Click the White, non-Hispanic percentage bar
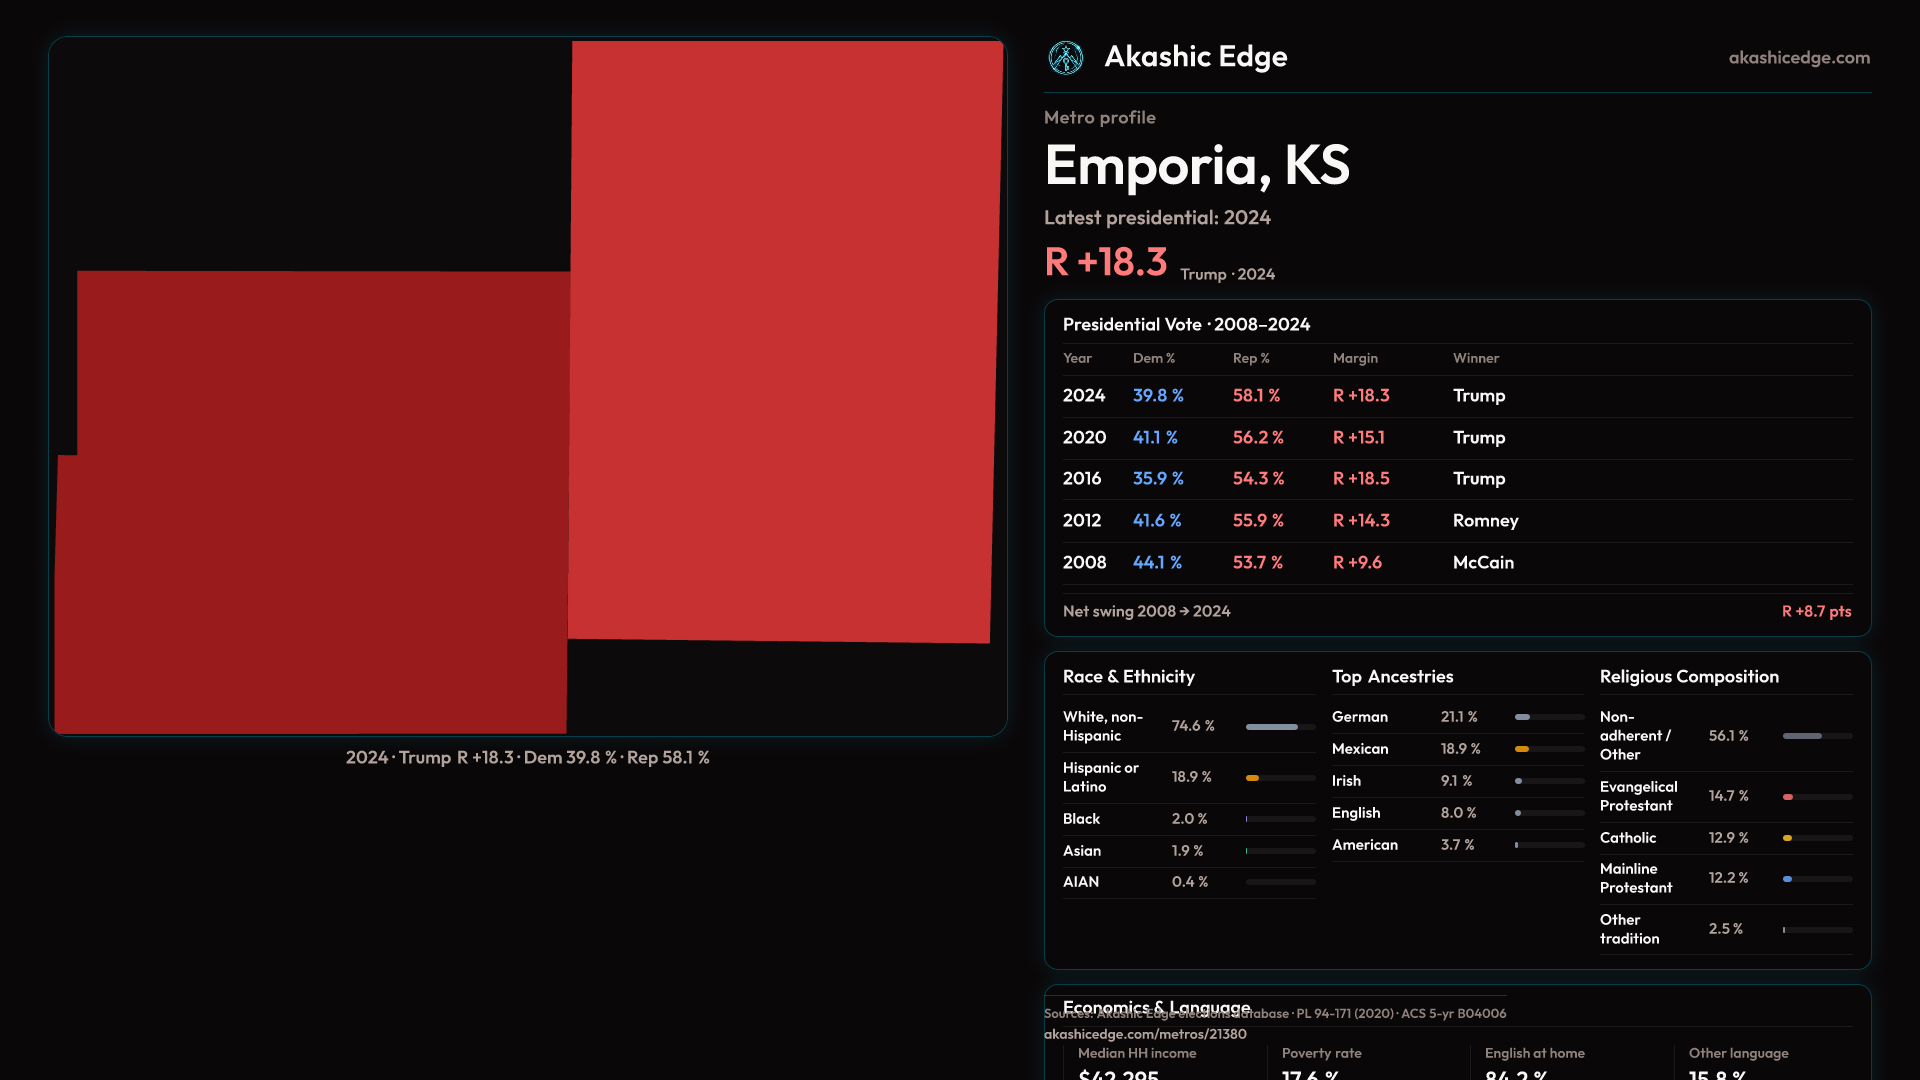 tap(1272, 727)
